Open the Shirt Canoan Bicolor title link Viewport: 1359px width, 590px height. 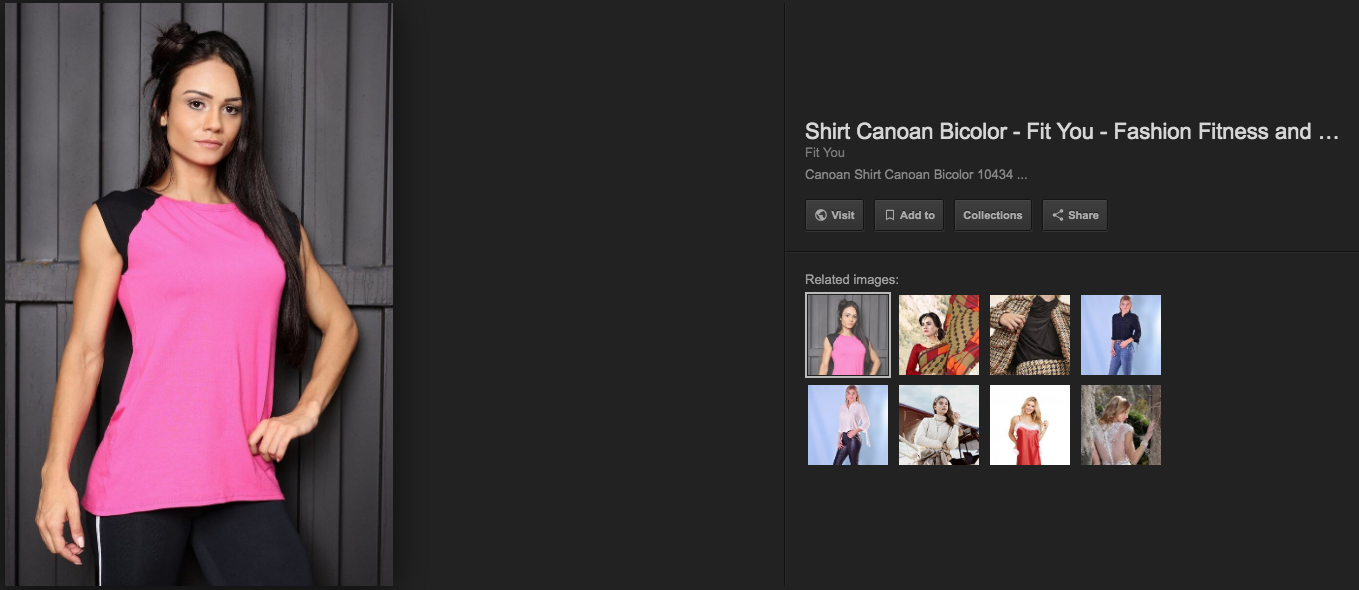[1072, 131]
